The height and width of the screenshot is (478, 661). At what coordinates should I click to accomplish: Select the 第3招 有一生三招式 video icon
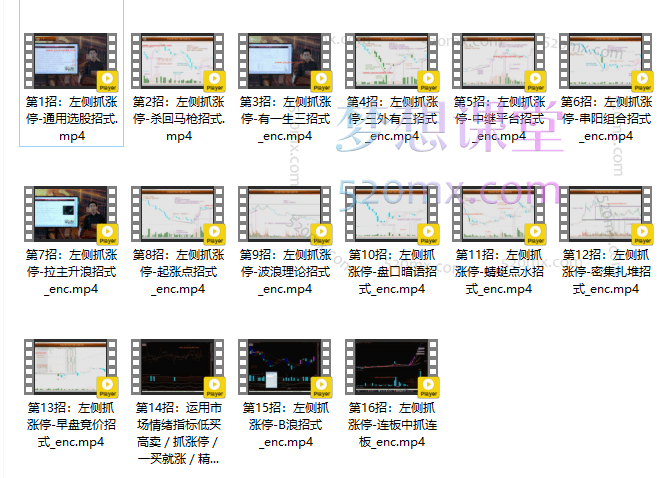pos(285,61)
